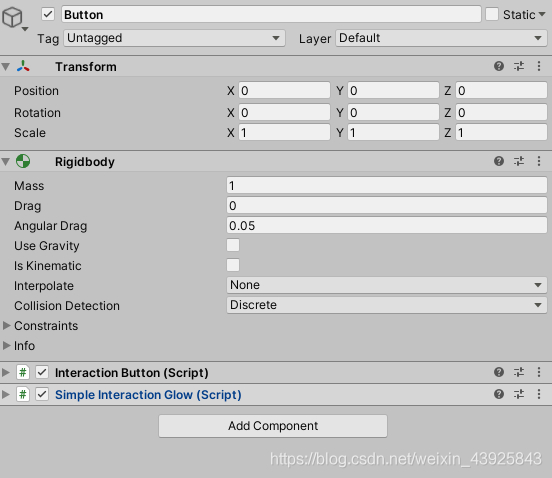Click Position Y field
Image resolution: width=552 pixels, height=478 pixels.
(x=393, y=90)
